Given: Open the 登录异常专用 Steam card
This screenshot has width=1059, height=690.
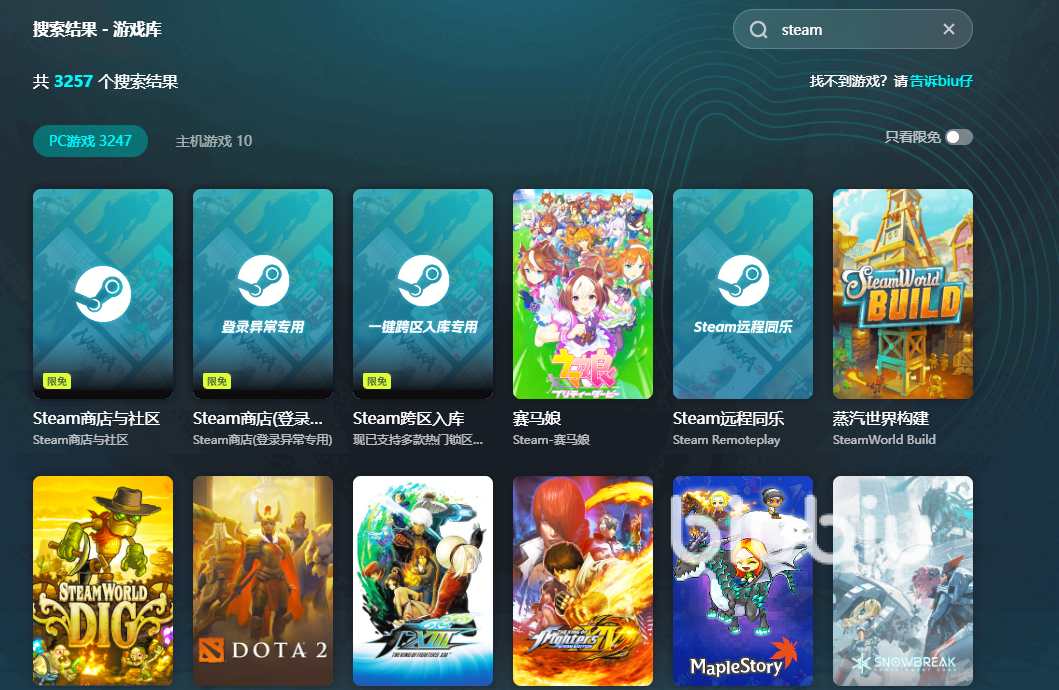Looking at the screenshot, I should [263, 293].
